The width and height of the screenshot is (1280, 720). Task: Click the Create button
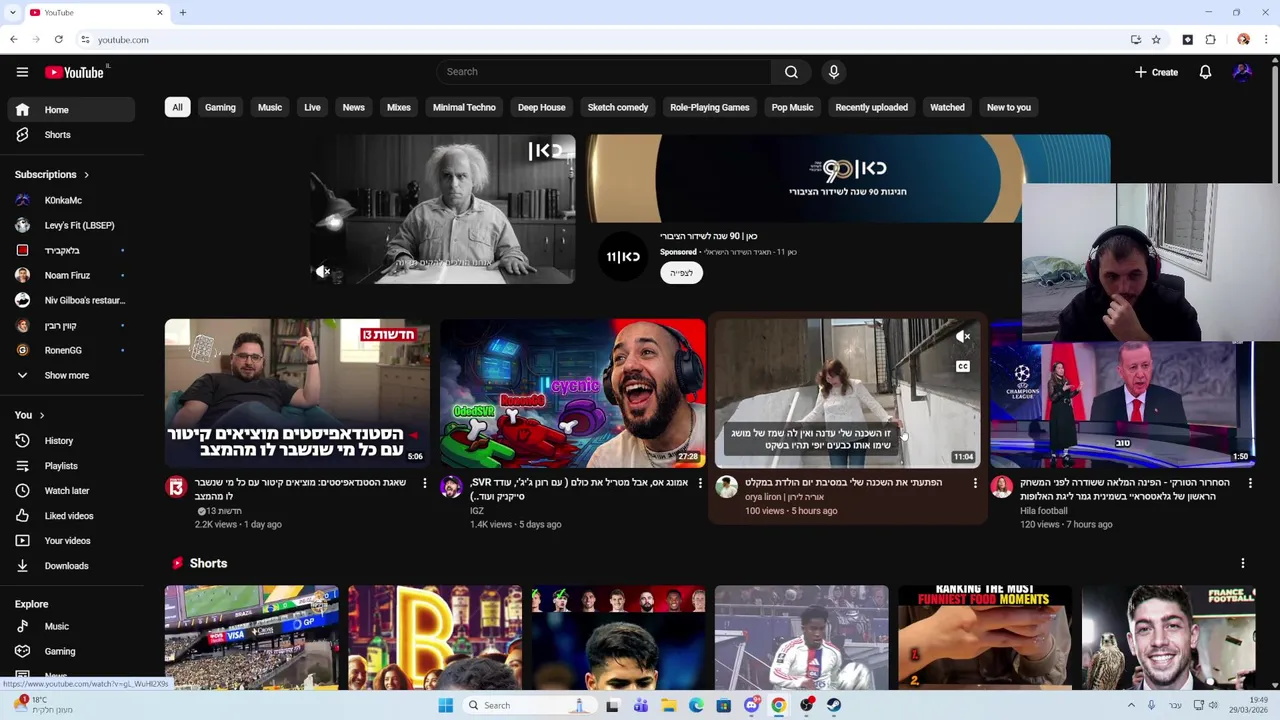click(x=1156, y=72)
